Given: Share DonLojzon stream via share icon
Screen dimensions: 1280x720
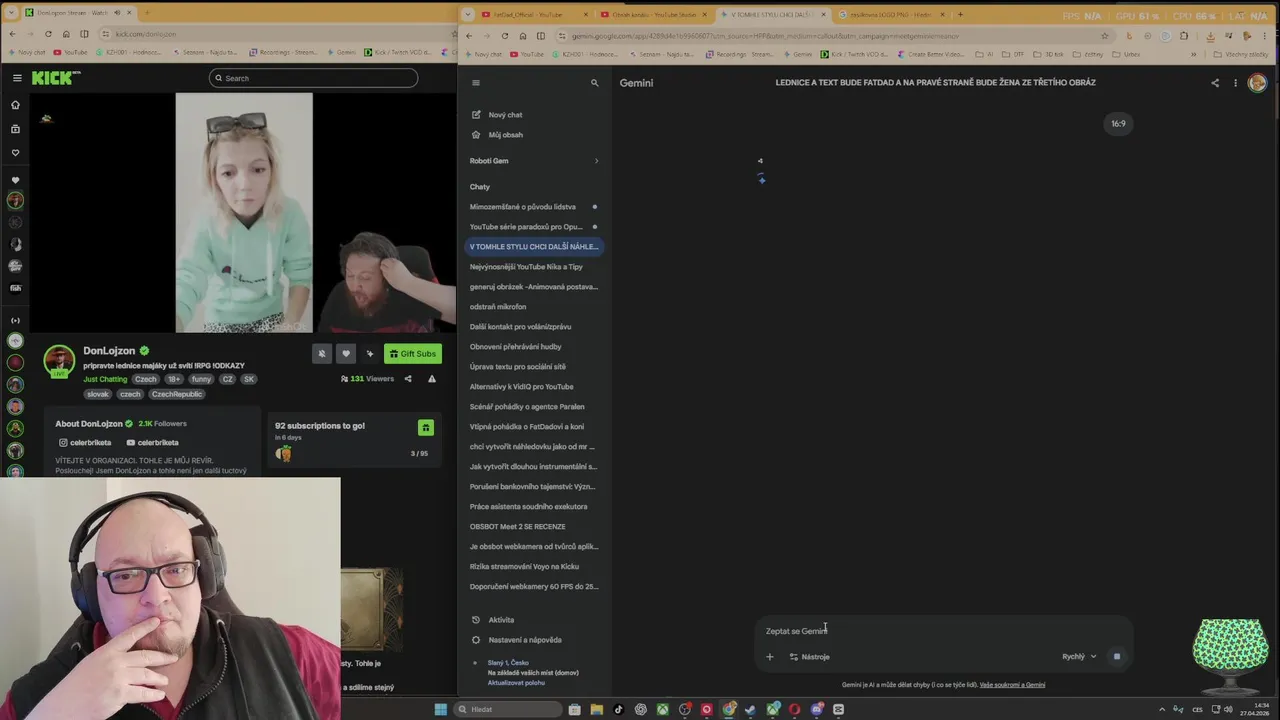Looking at the screenshot, I should [408, 379].
